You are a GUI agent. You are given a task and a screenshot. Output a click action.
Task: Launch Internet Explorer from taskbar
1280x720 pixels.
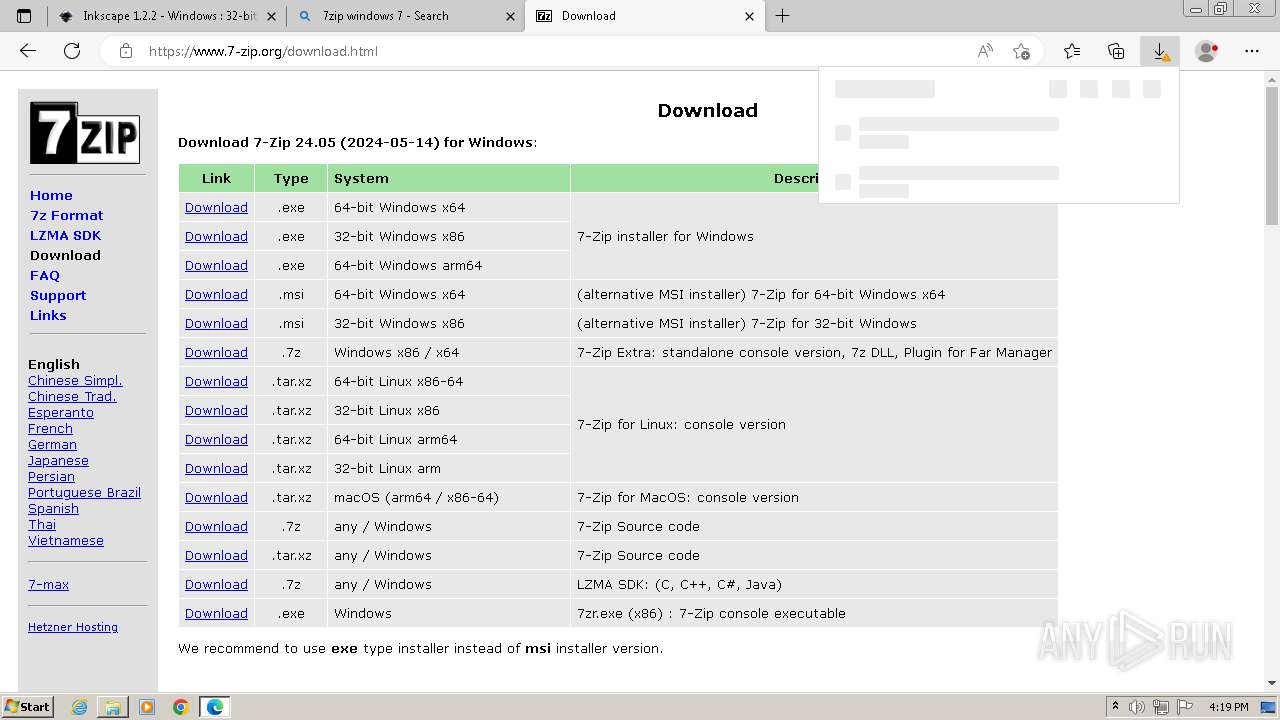click(80, 707)
